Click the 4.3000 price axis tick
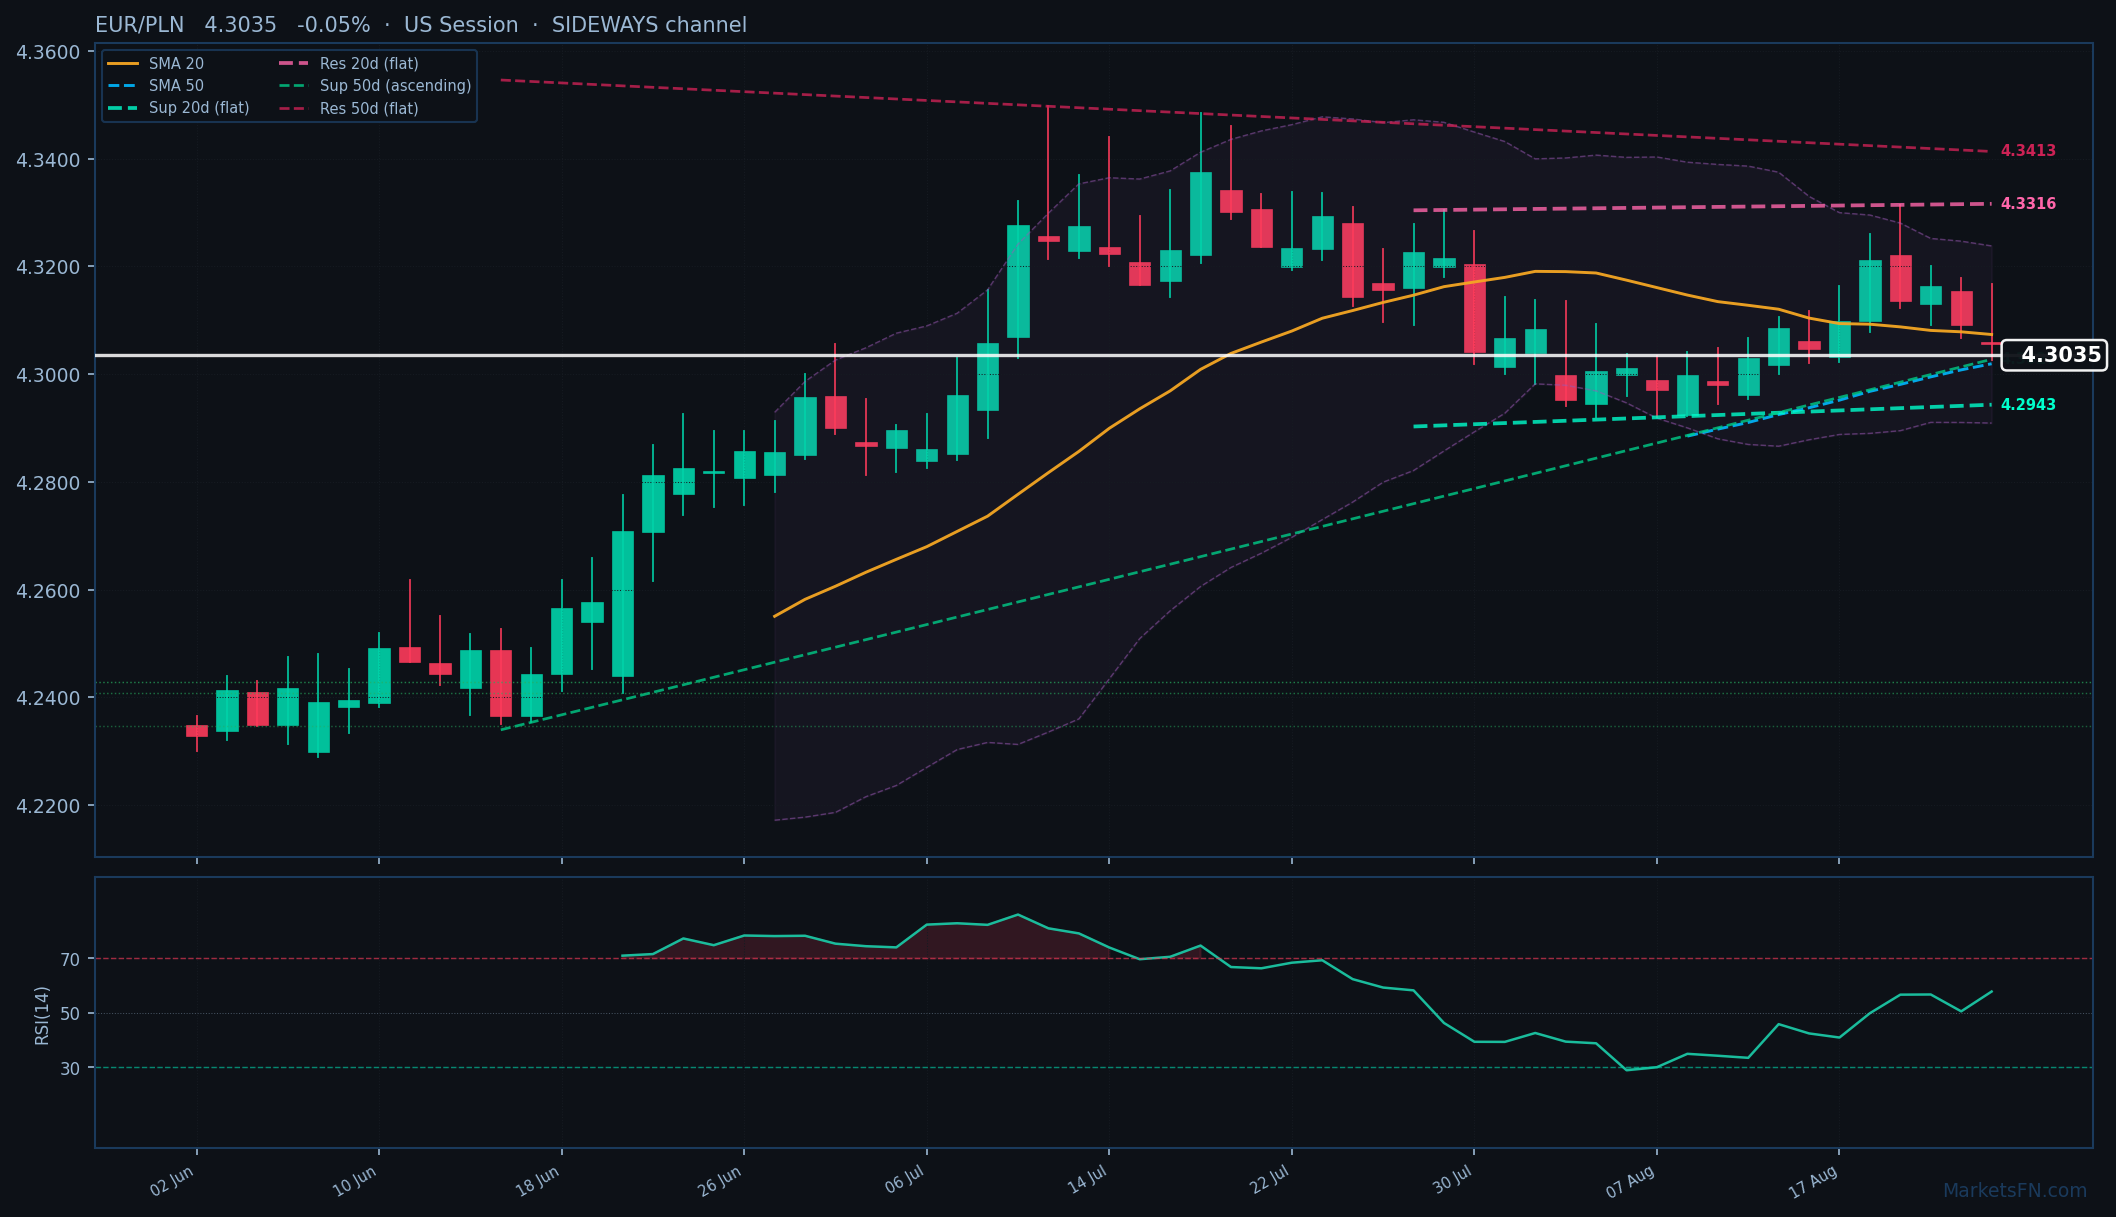The image size is (2116, 1217). (x=49, y=376)
